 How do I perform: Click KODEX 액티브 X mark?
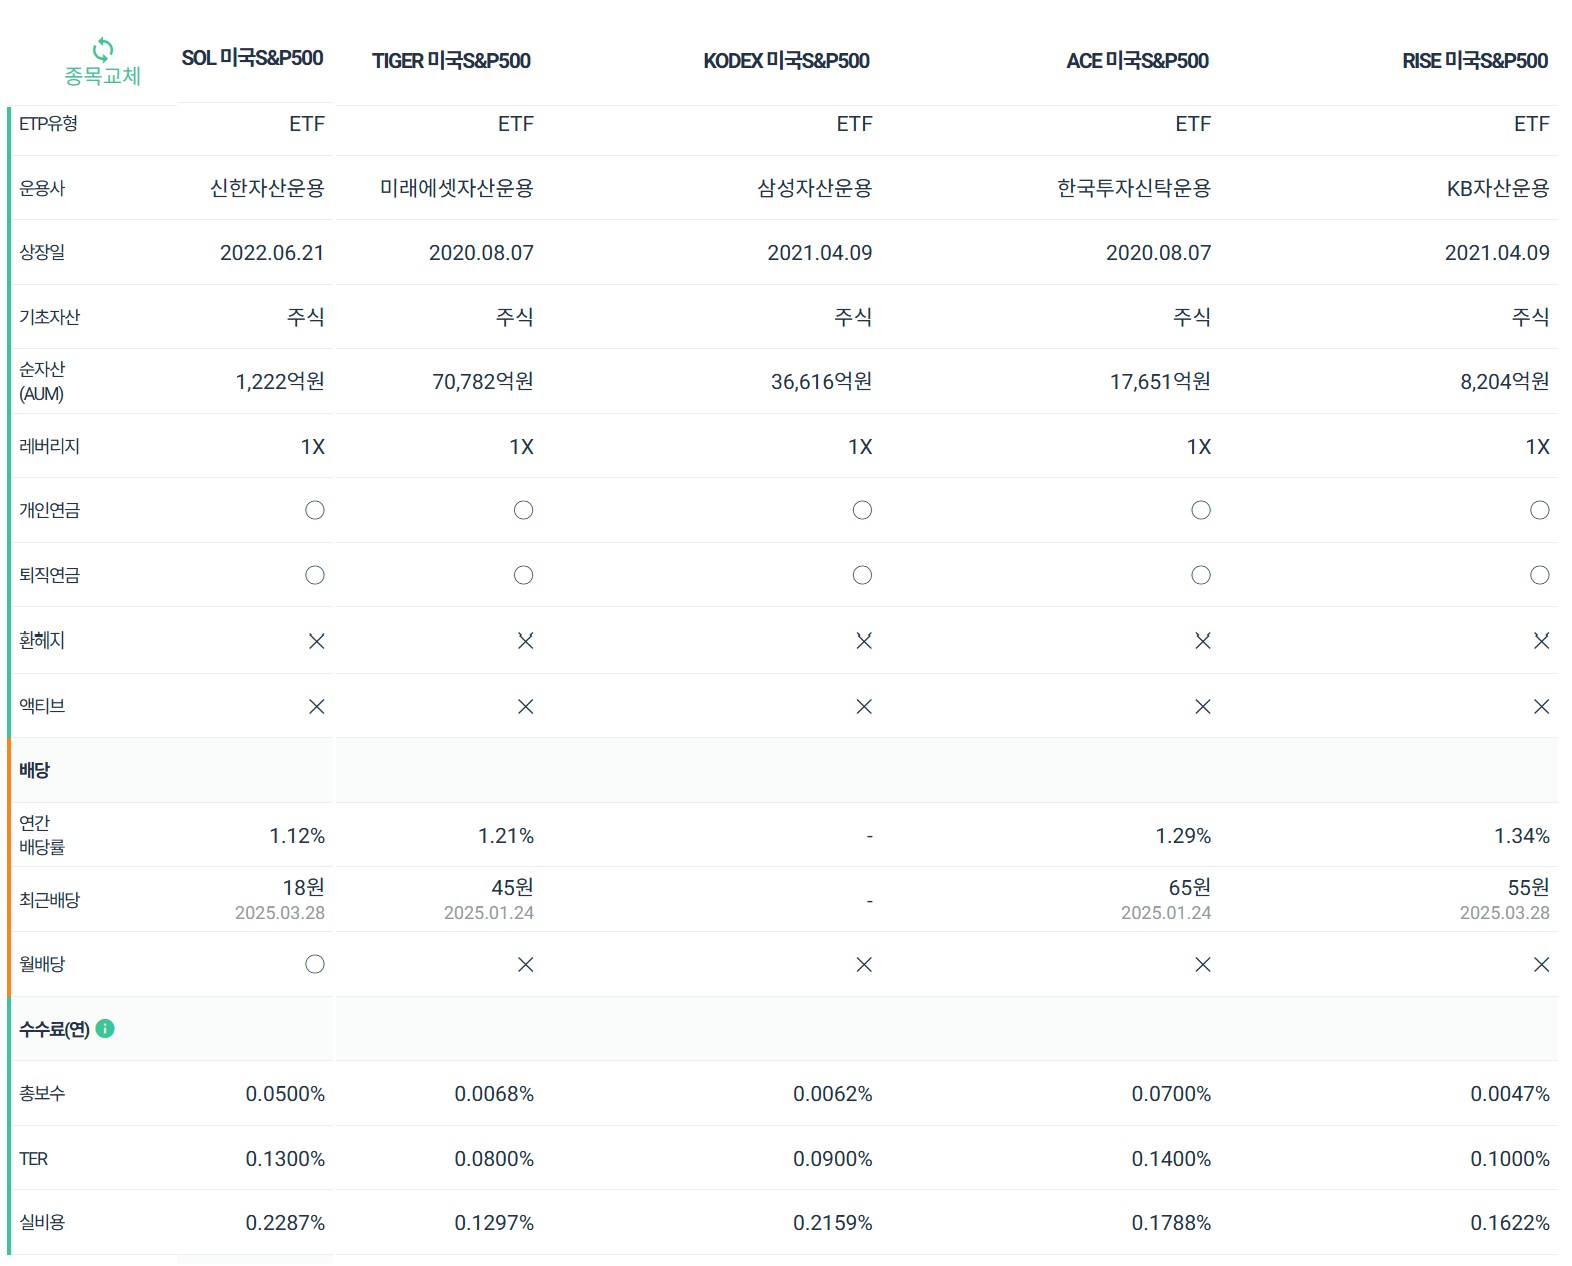864,707
